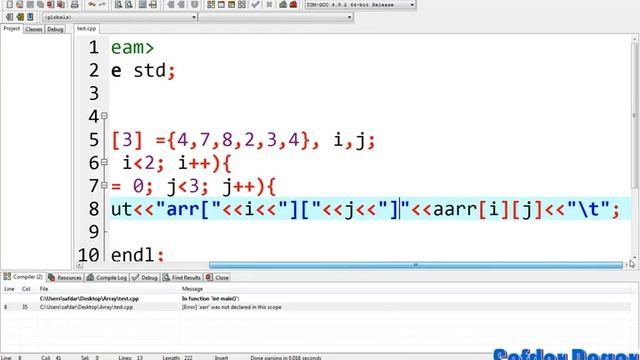Click "Done parsing" status bar message

pyautogui.click(x=286, y=358)
